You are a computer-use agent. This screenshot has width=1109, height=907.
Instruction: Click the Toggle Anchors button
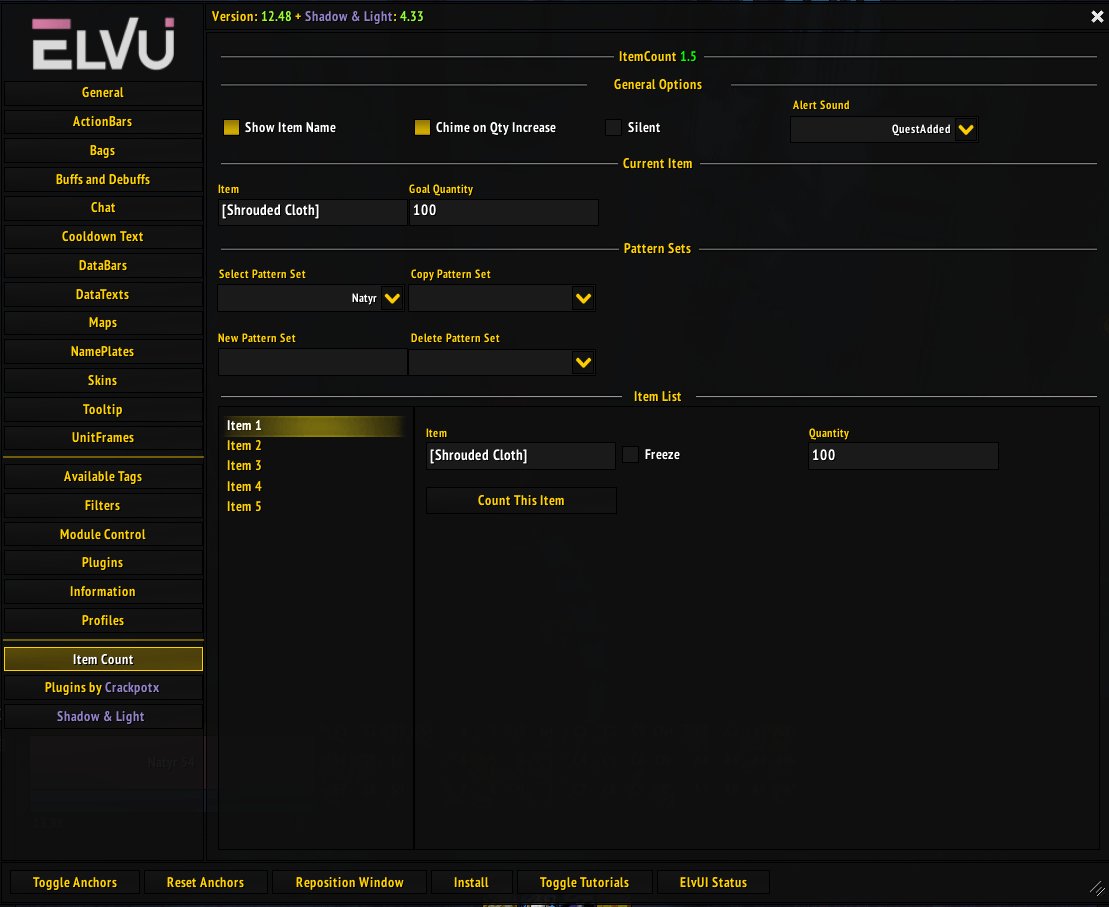pyautogui.click(x=75, y=883)
